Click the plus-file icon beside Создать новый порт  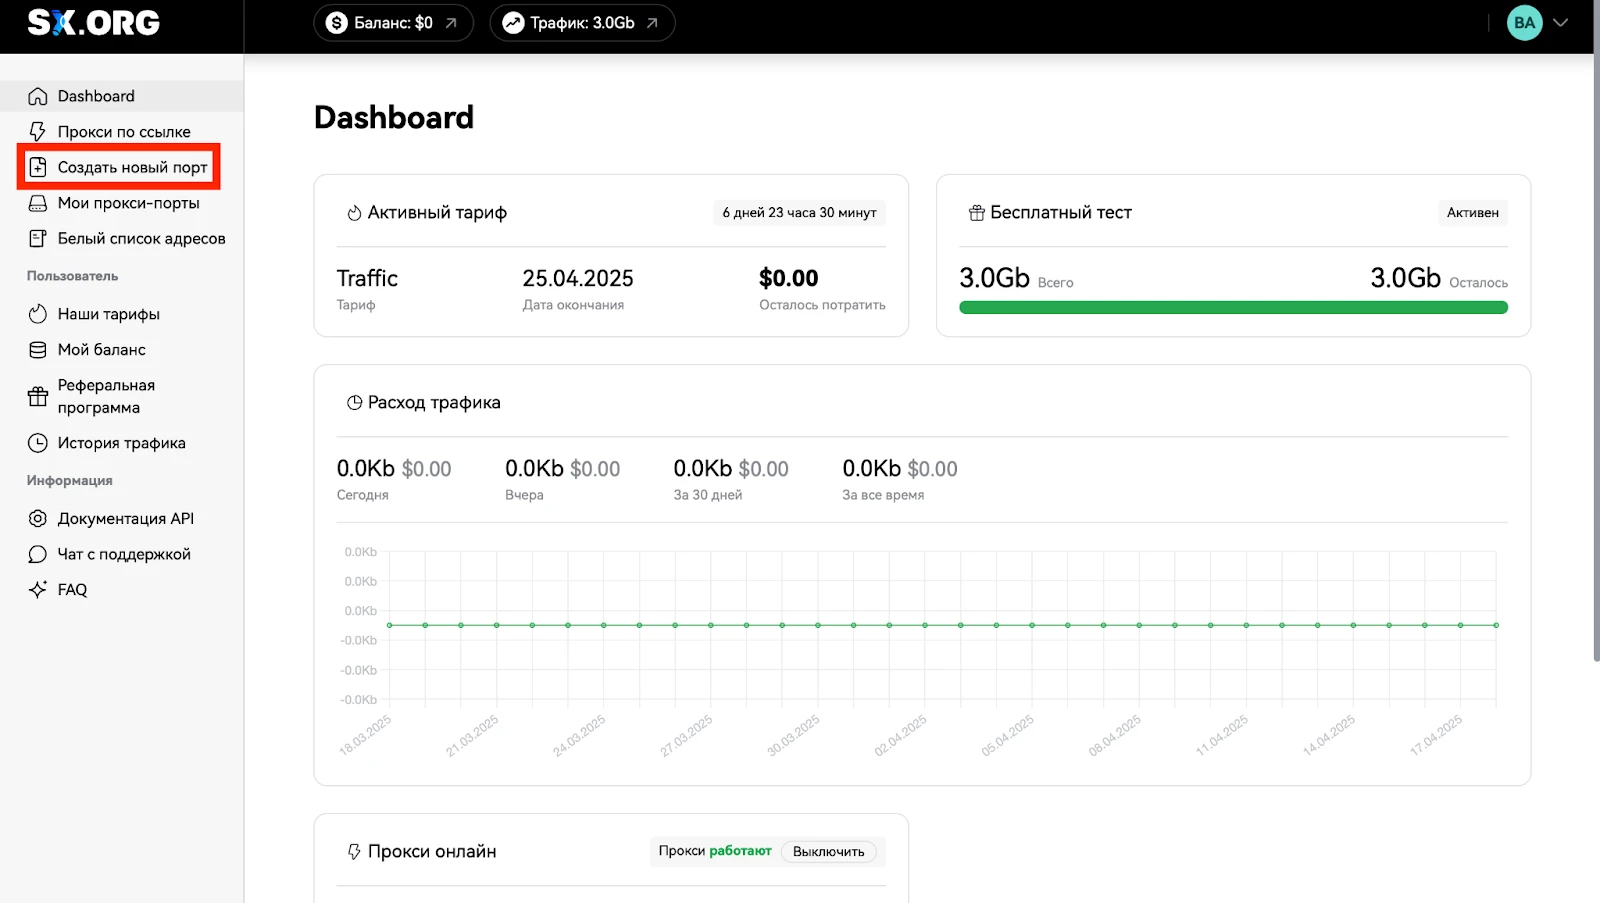(x=38, y=167)
